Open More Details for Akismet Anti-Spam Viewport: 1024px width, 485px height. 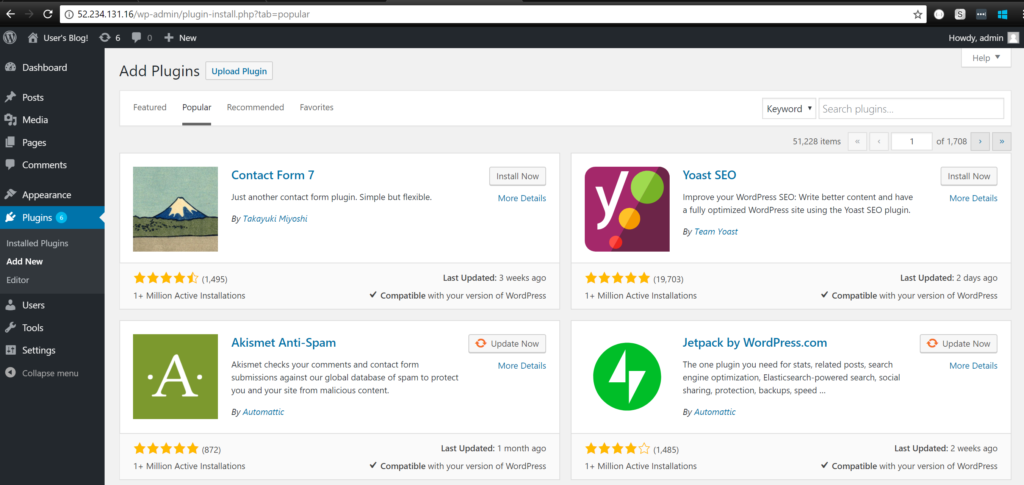(522, 366)
